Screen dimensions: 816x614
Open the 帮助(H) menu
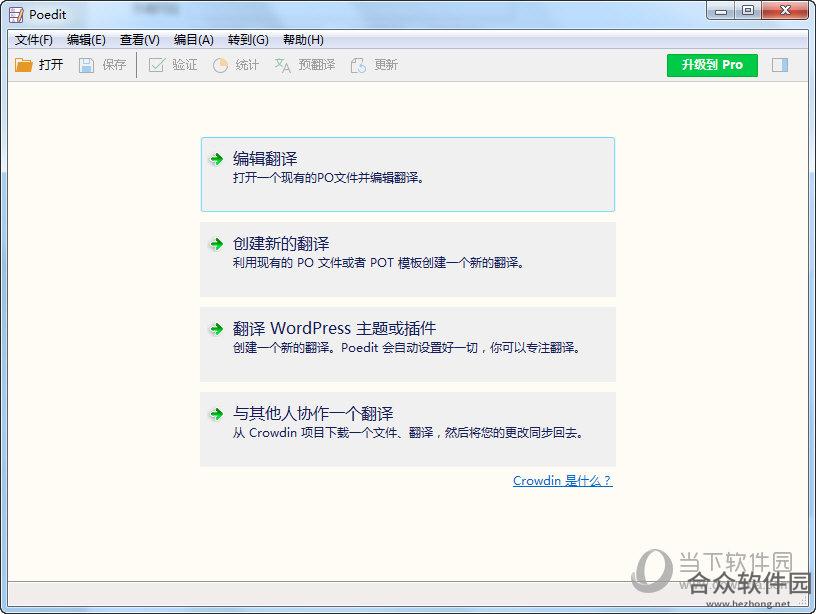point(303,40)
